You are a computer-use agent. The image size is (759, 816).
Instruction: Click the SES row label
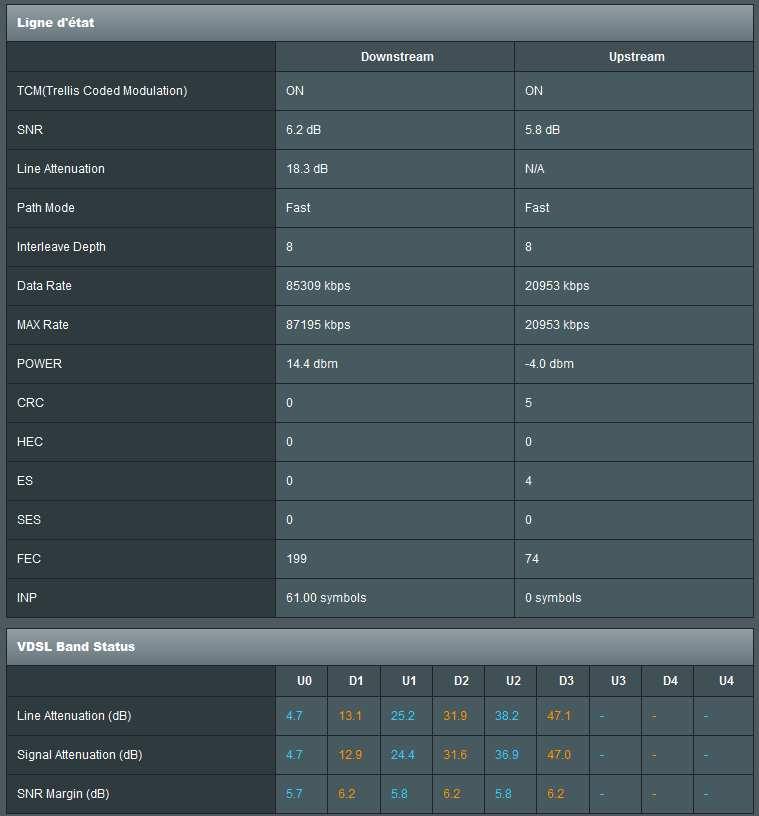[29, 520]
